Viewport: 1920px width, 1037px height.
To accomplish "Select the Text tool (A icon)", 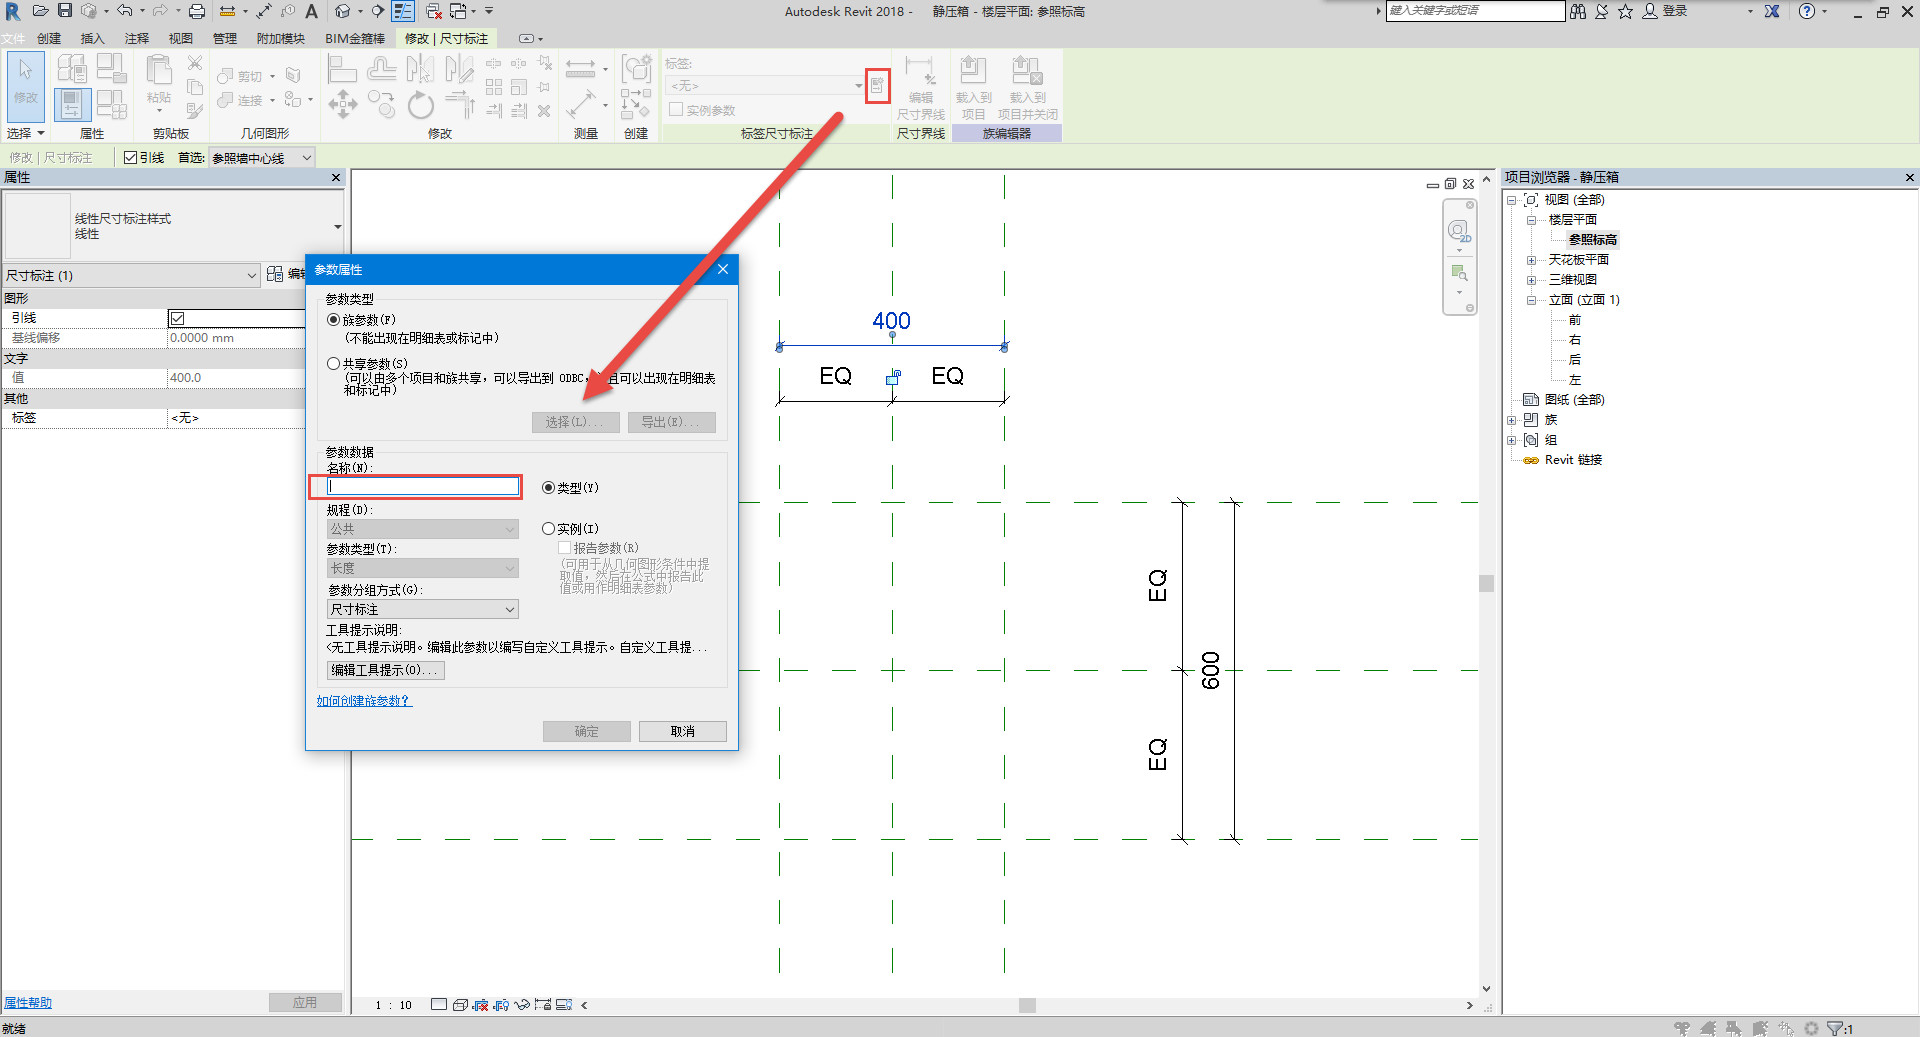I will pos(311,11).
